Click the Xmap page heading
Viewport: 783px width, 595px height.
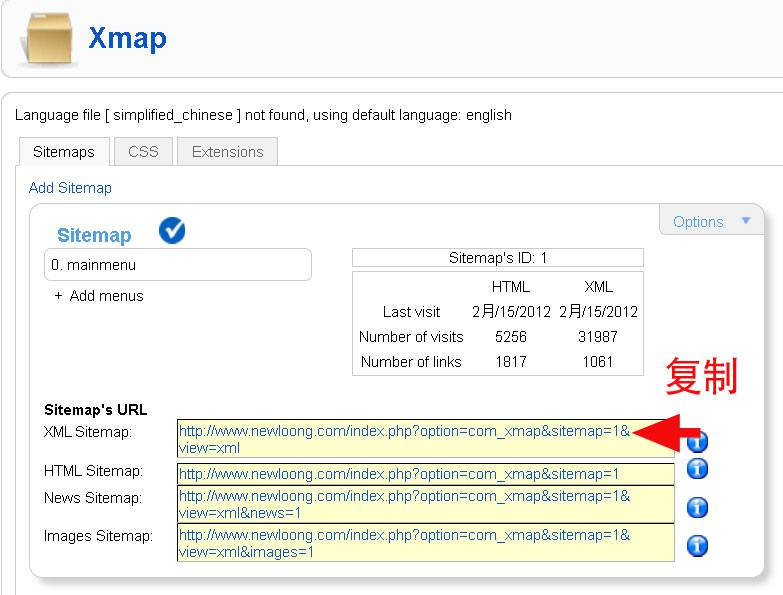127,38
